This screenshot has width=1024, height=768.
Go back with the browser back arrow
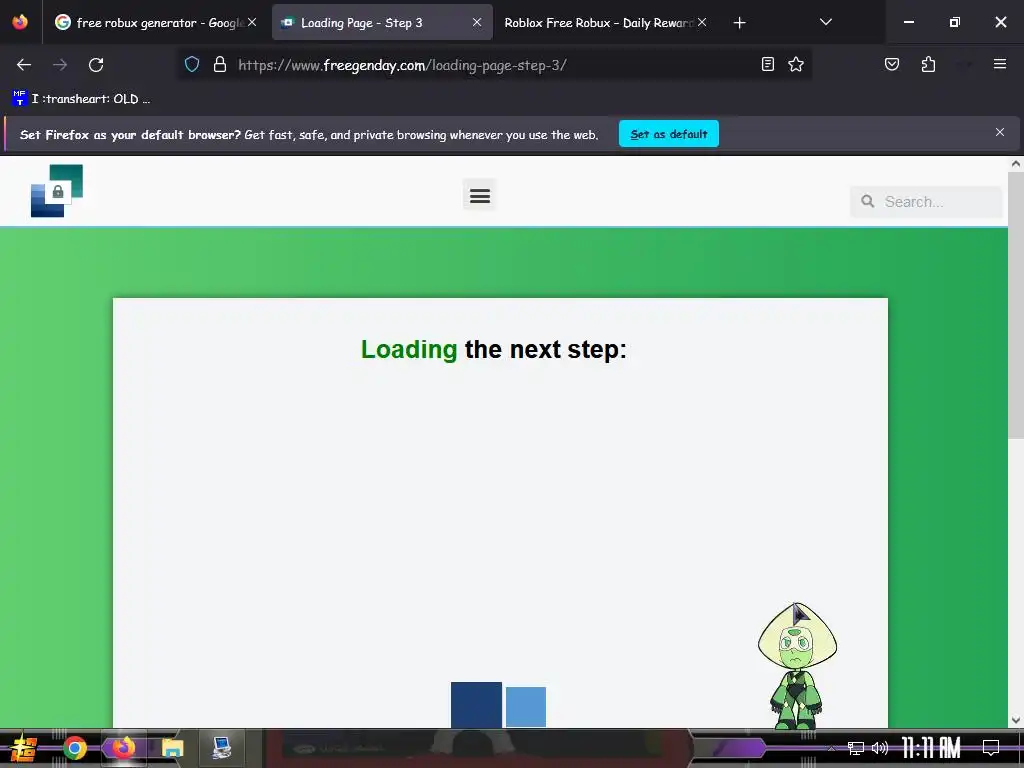24,65
